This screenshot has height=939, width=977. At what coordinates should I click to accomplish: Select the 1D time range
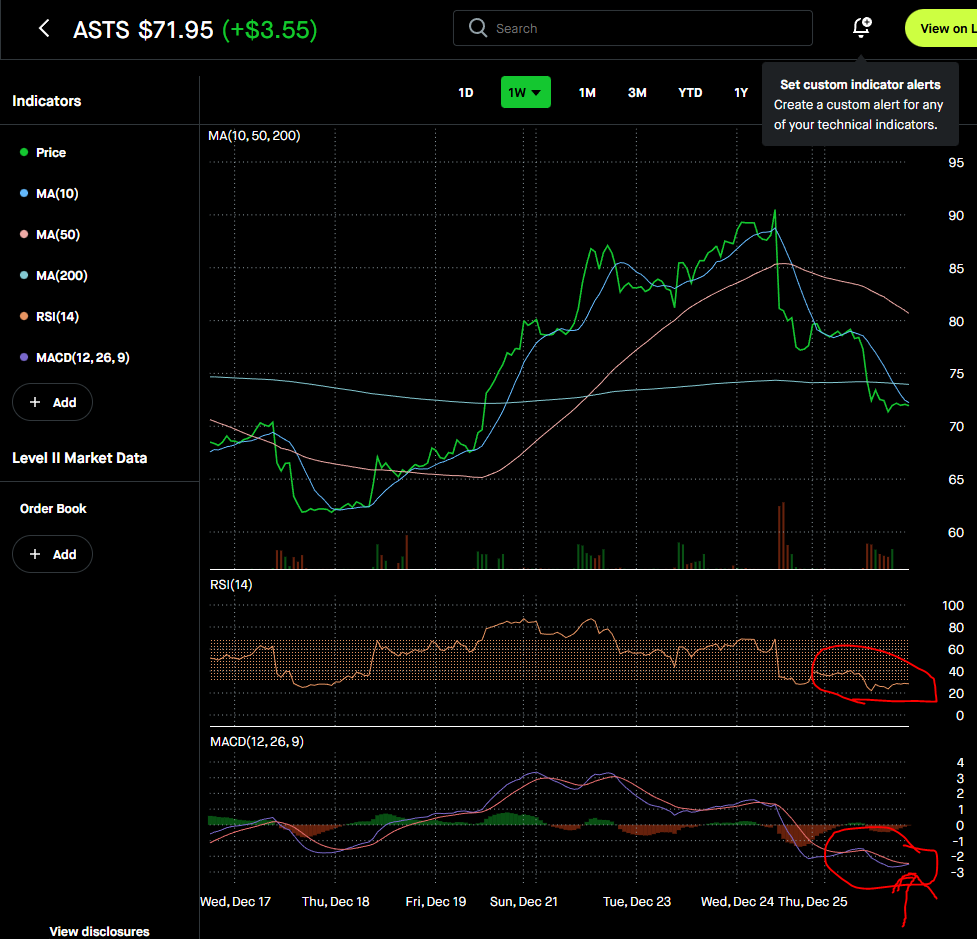[466, 93]
